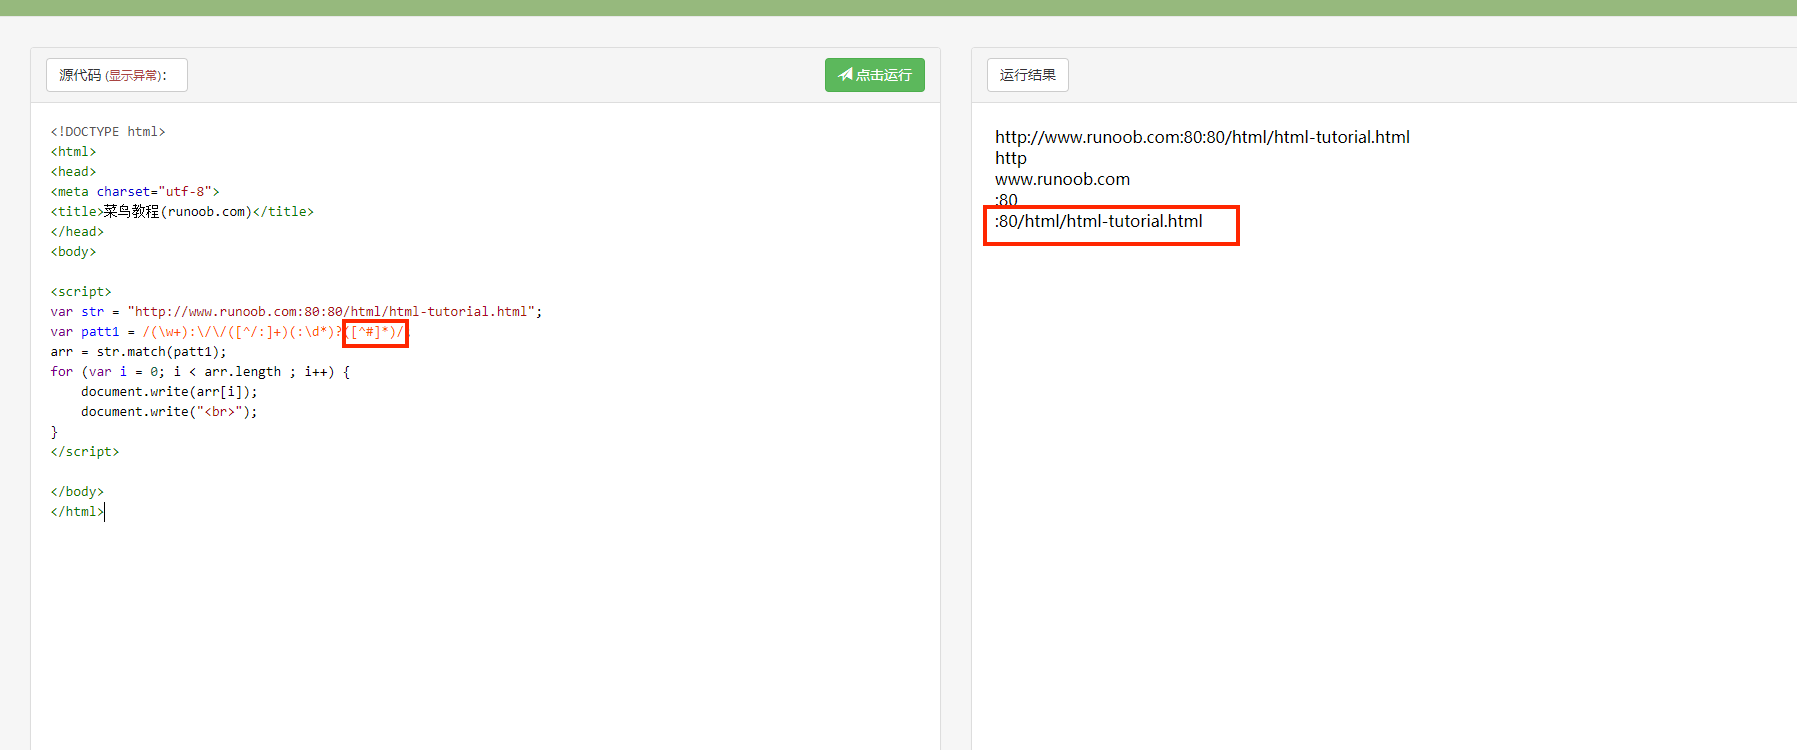The height and width of the screenshot is (750, 1797).
Task: Click the opening <html> tag line
Action: coord(73,152)
